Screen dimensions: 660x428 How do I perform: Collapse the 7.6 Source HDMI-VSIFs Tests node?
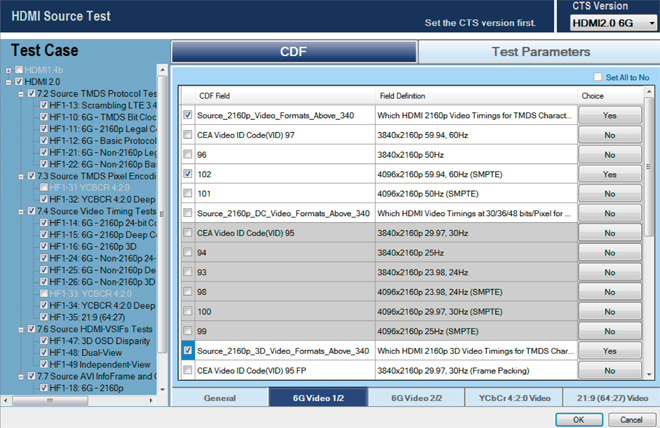21,330
